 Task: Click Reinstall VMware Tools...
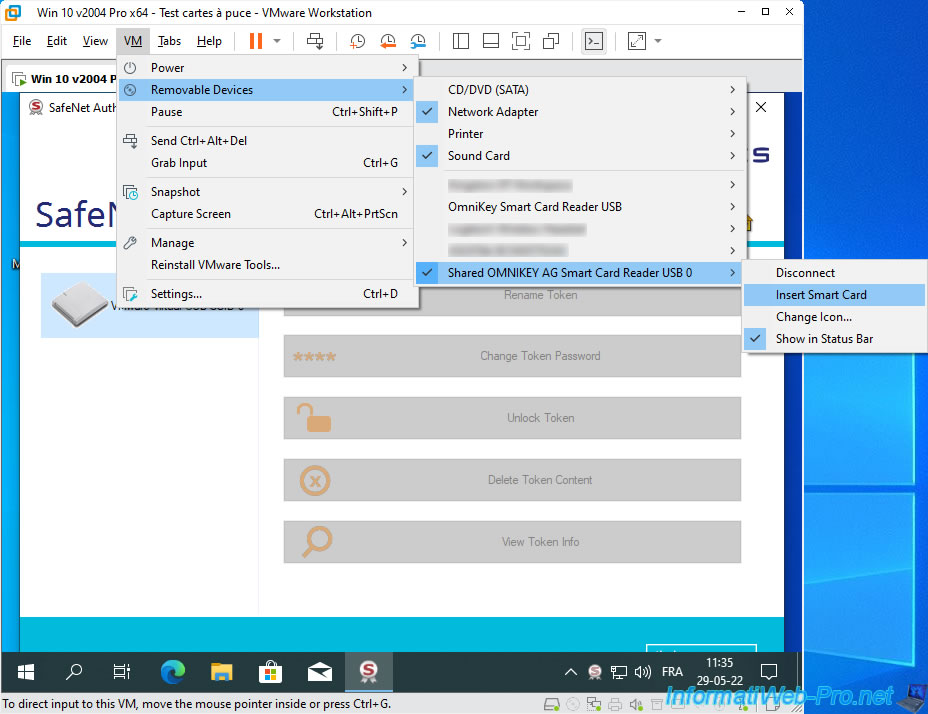(x=268, y=265)
